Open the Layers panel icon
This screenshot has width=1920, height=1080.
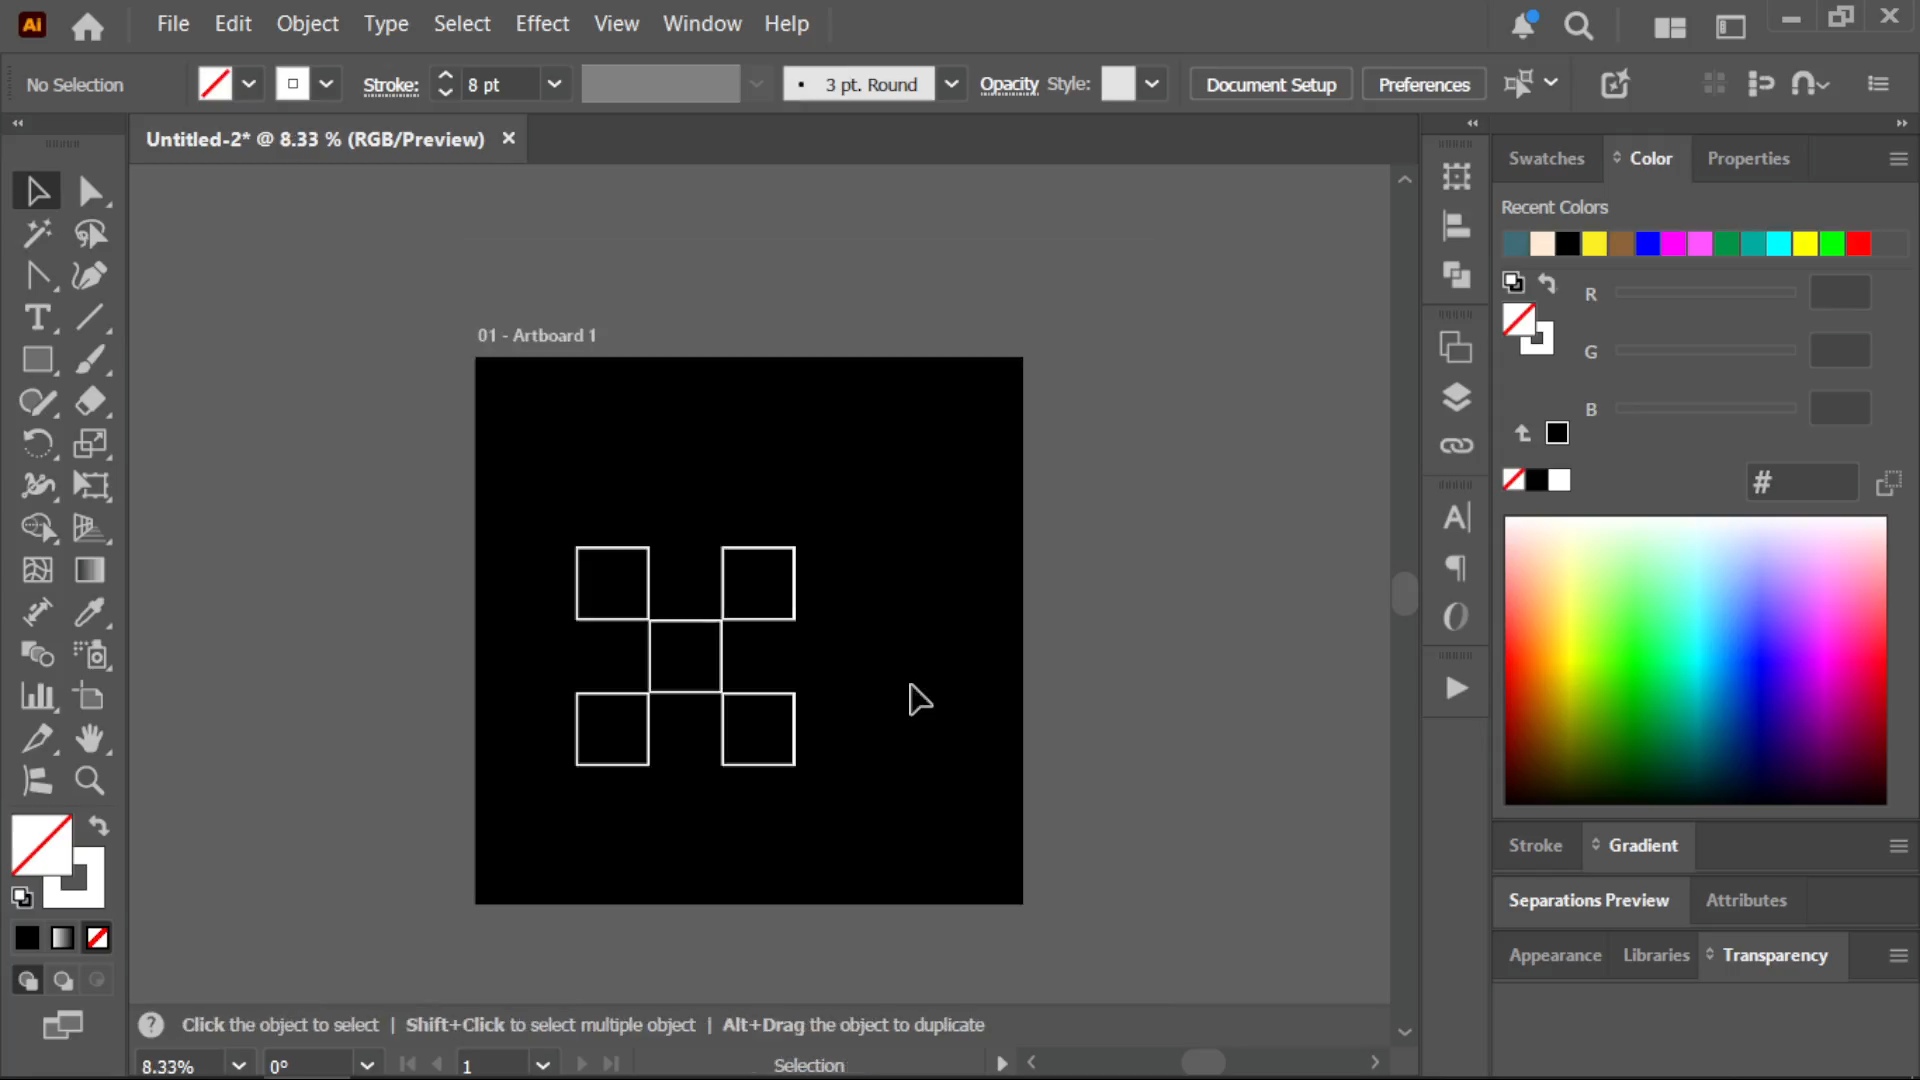[x=1456, y=397]
